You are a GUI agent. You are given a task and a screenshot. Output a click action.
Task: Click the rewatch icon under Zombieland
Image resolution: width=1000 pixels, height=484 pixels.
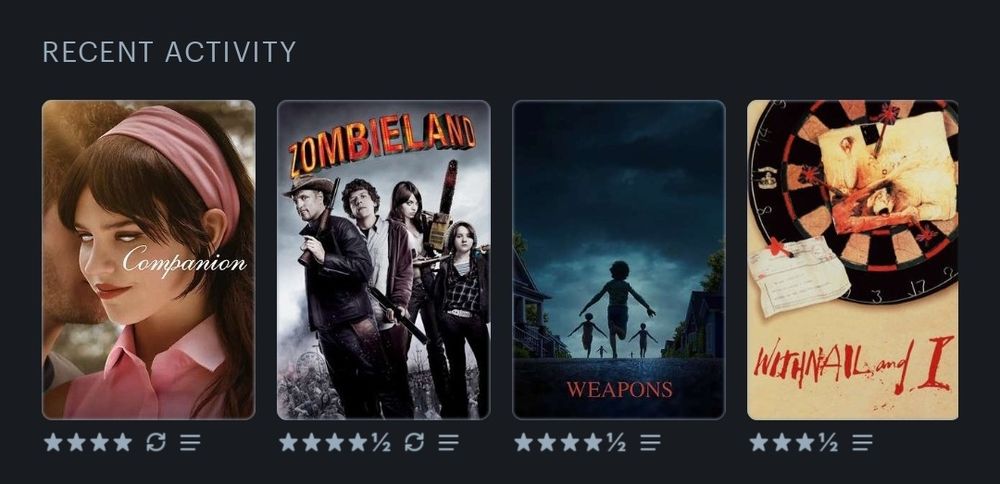[415, 442]
